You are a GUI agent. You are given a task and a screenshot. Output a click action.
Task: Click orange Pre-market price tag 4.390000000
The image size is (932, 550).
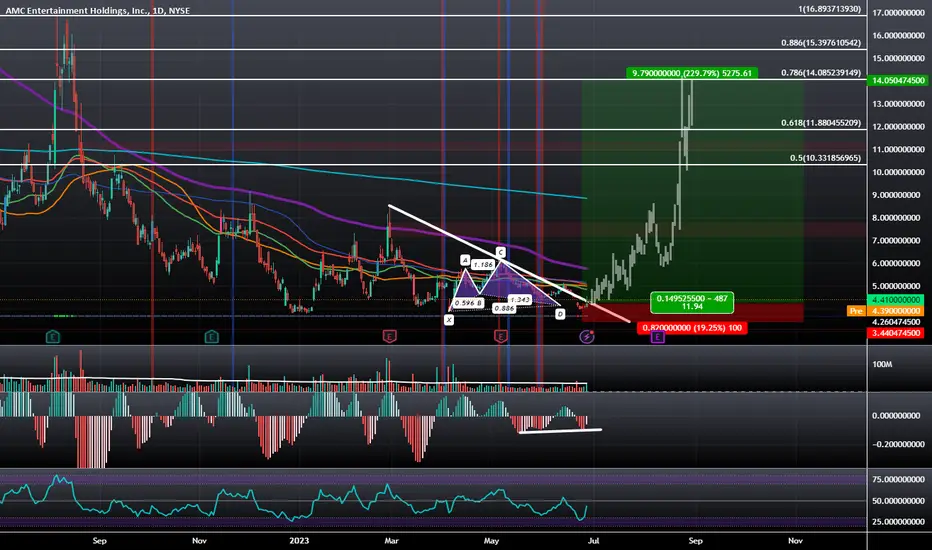click(x=898, y=311)
